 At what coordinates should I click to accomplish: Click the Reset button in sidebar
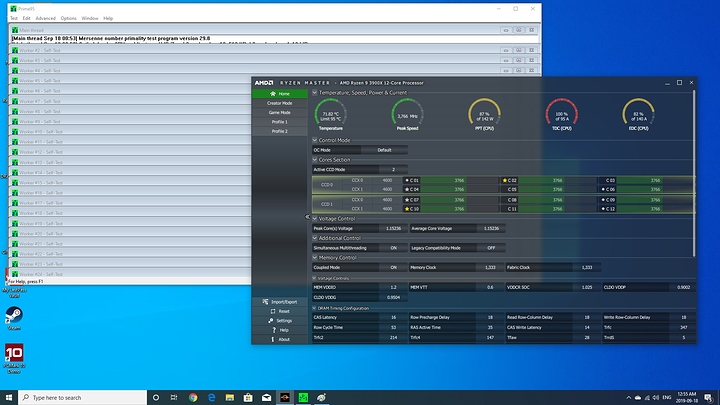point(280,311)
